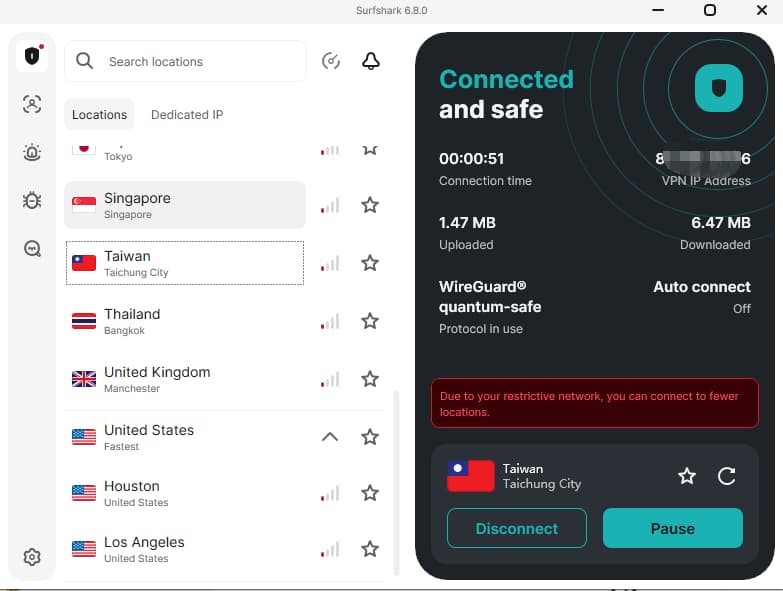Open the Alternative ID sidebar icon
This screenshot has width=783, height=591.
tap(32, 104)
